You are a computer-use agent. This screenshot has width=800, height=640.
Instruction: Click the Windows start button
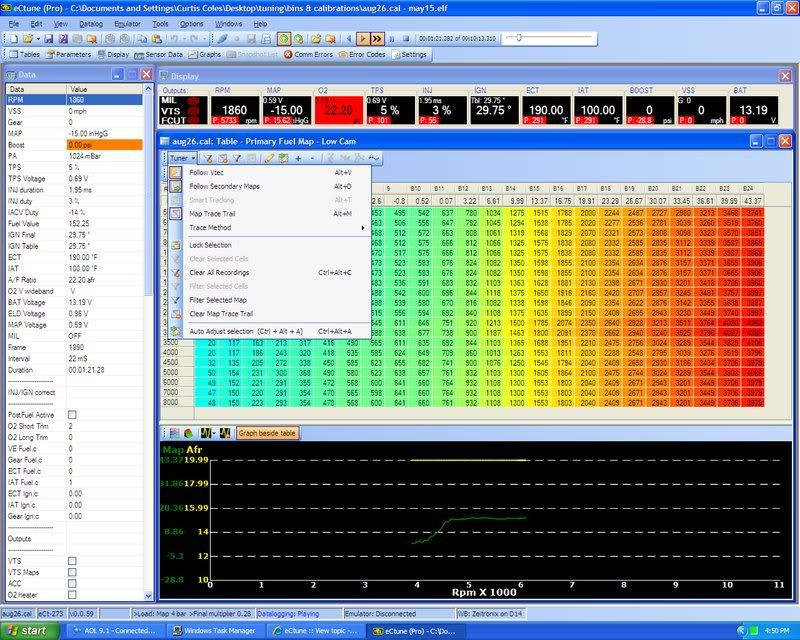29,631
